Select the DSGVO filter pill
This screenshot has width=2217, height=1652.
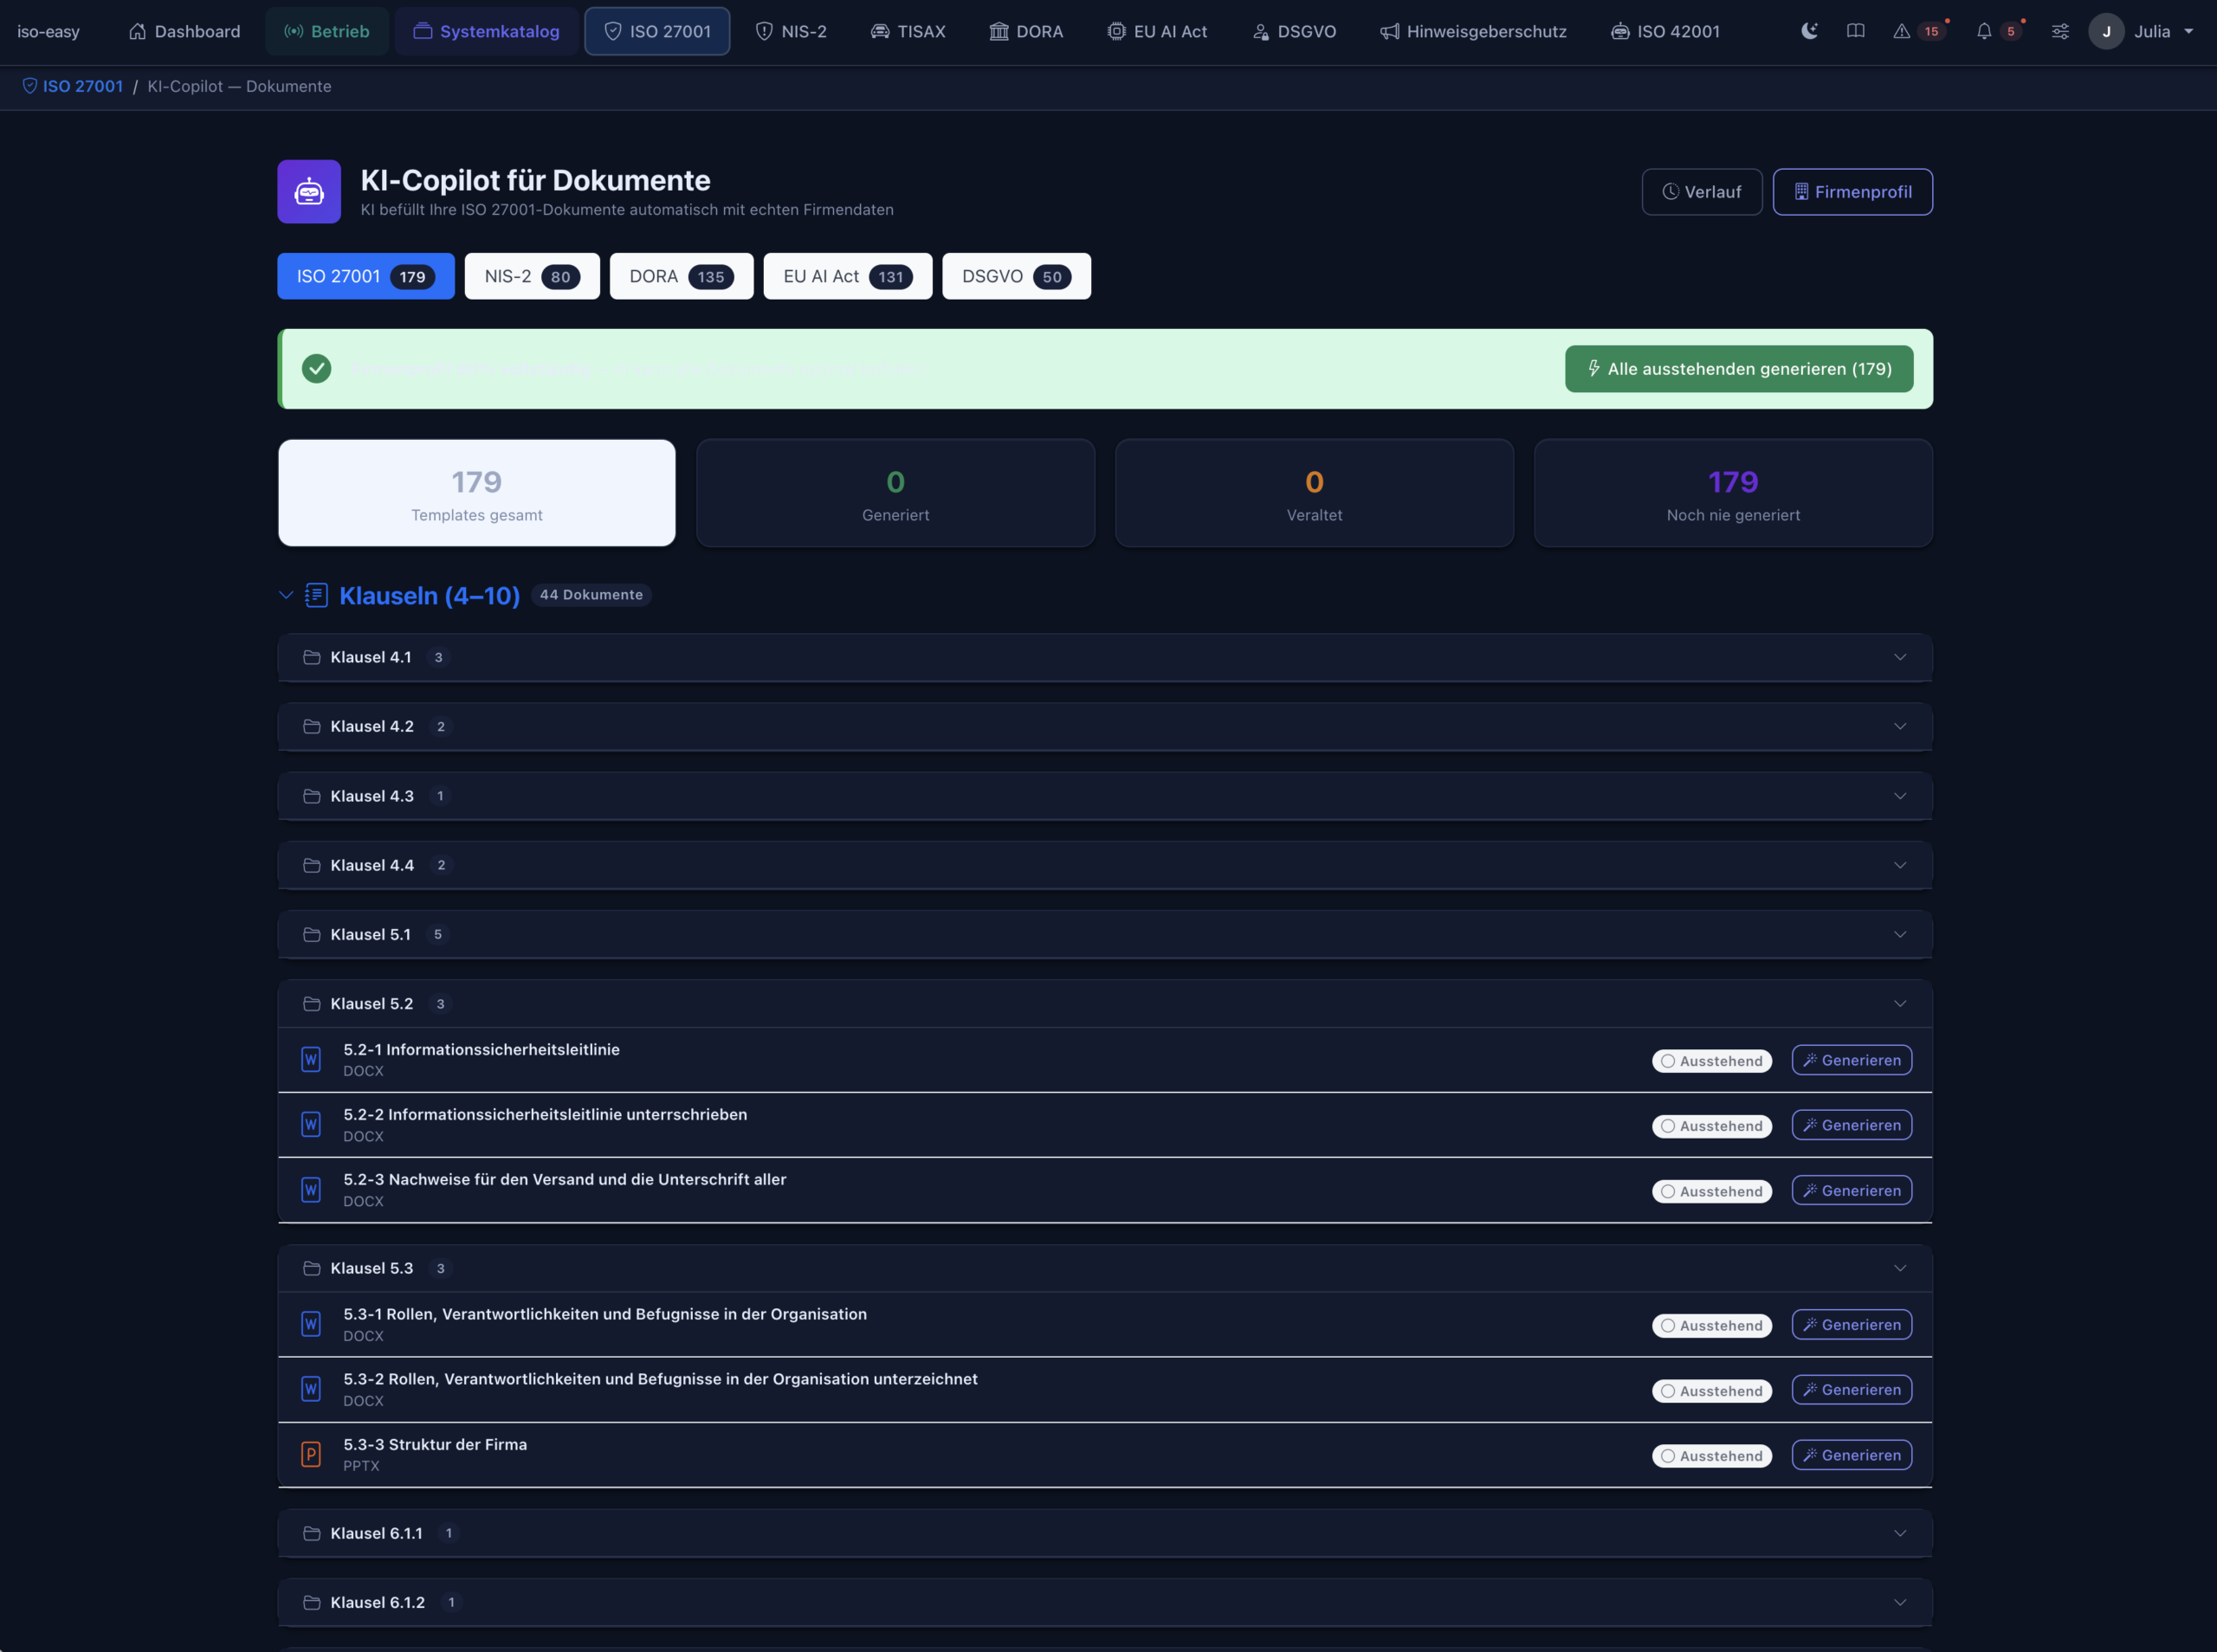click(x=1016, y=276)
